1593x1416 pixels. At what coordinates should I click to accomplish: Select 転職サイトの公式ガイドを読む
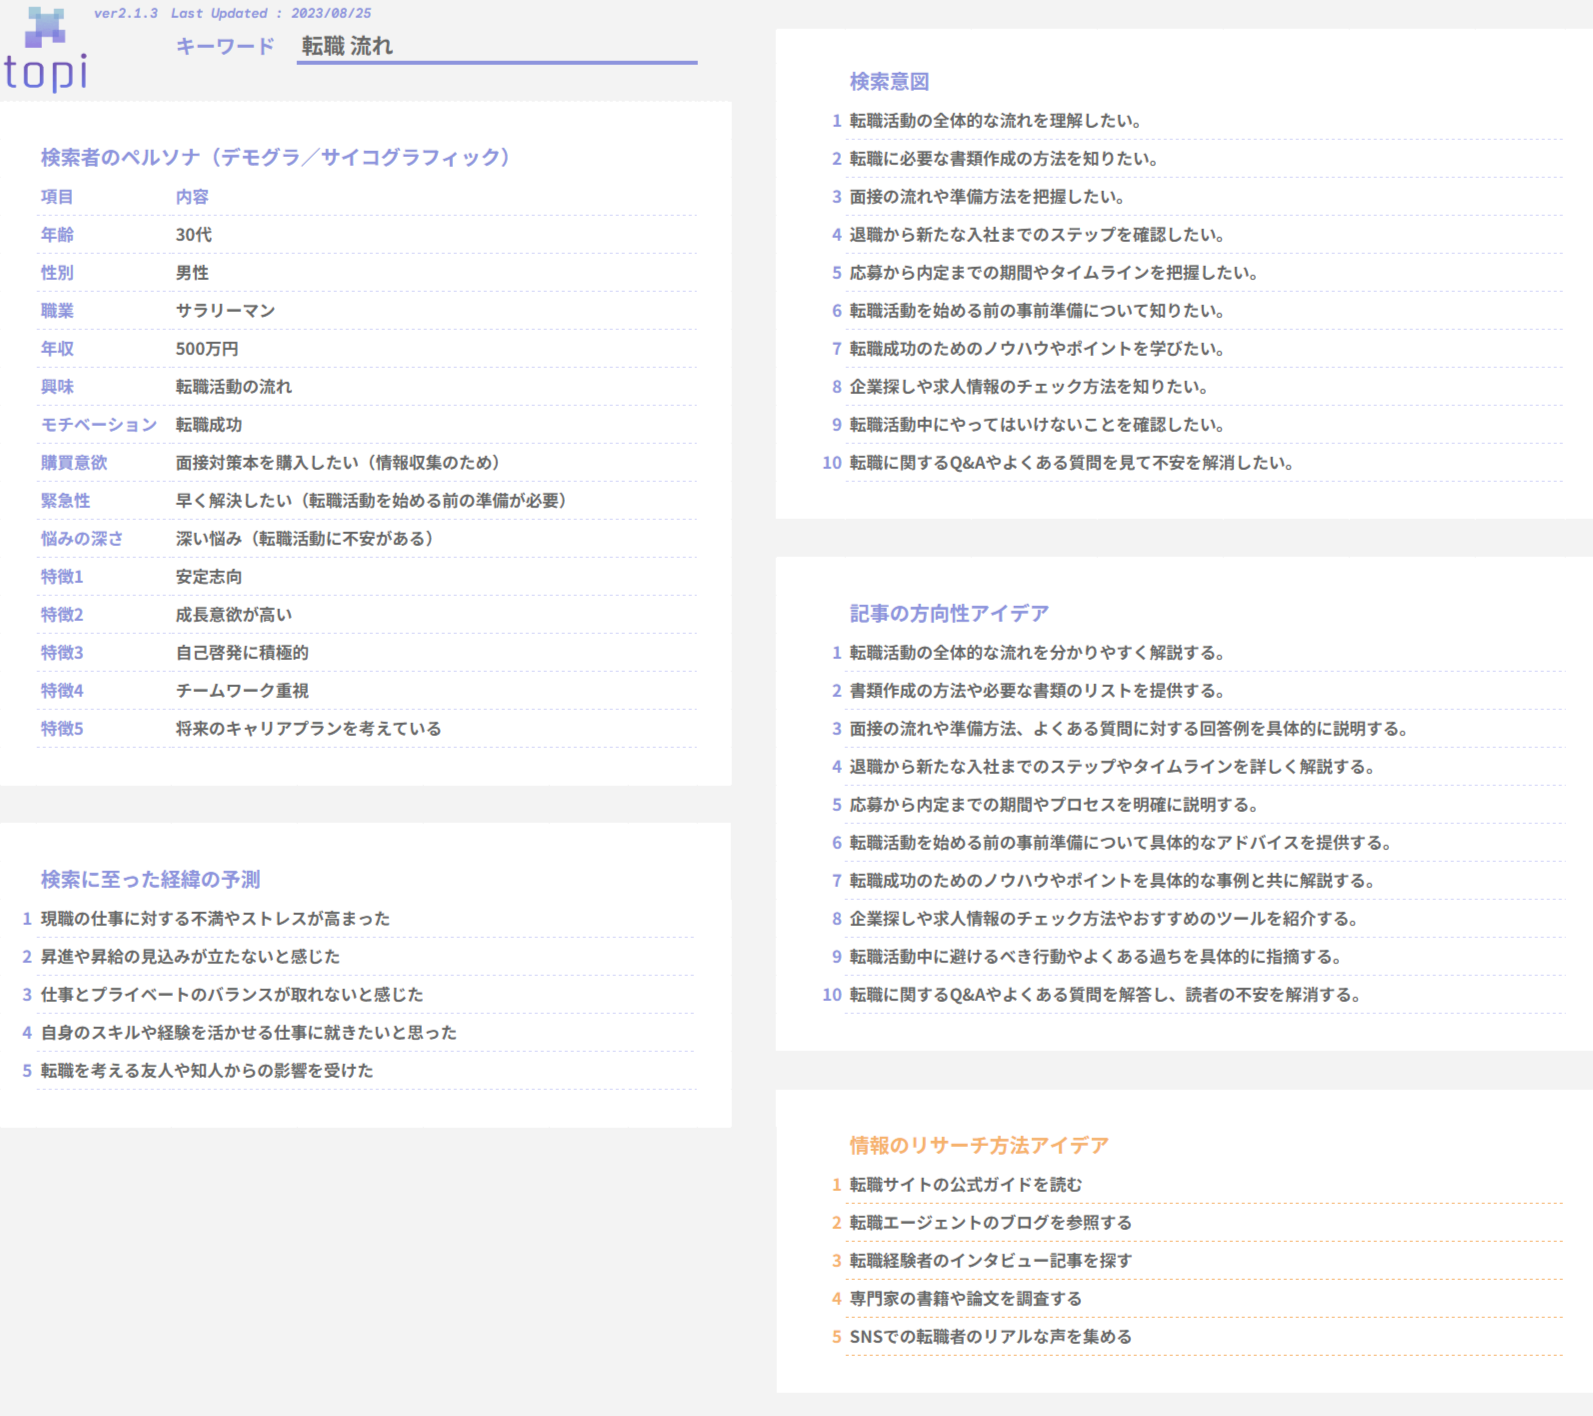[966, 1185]
